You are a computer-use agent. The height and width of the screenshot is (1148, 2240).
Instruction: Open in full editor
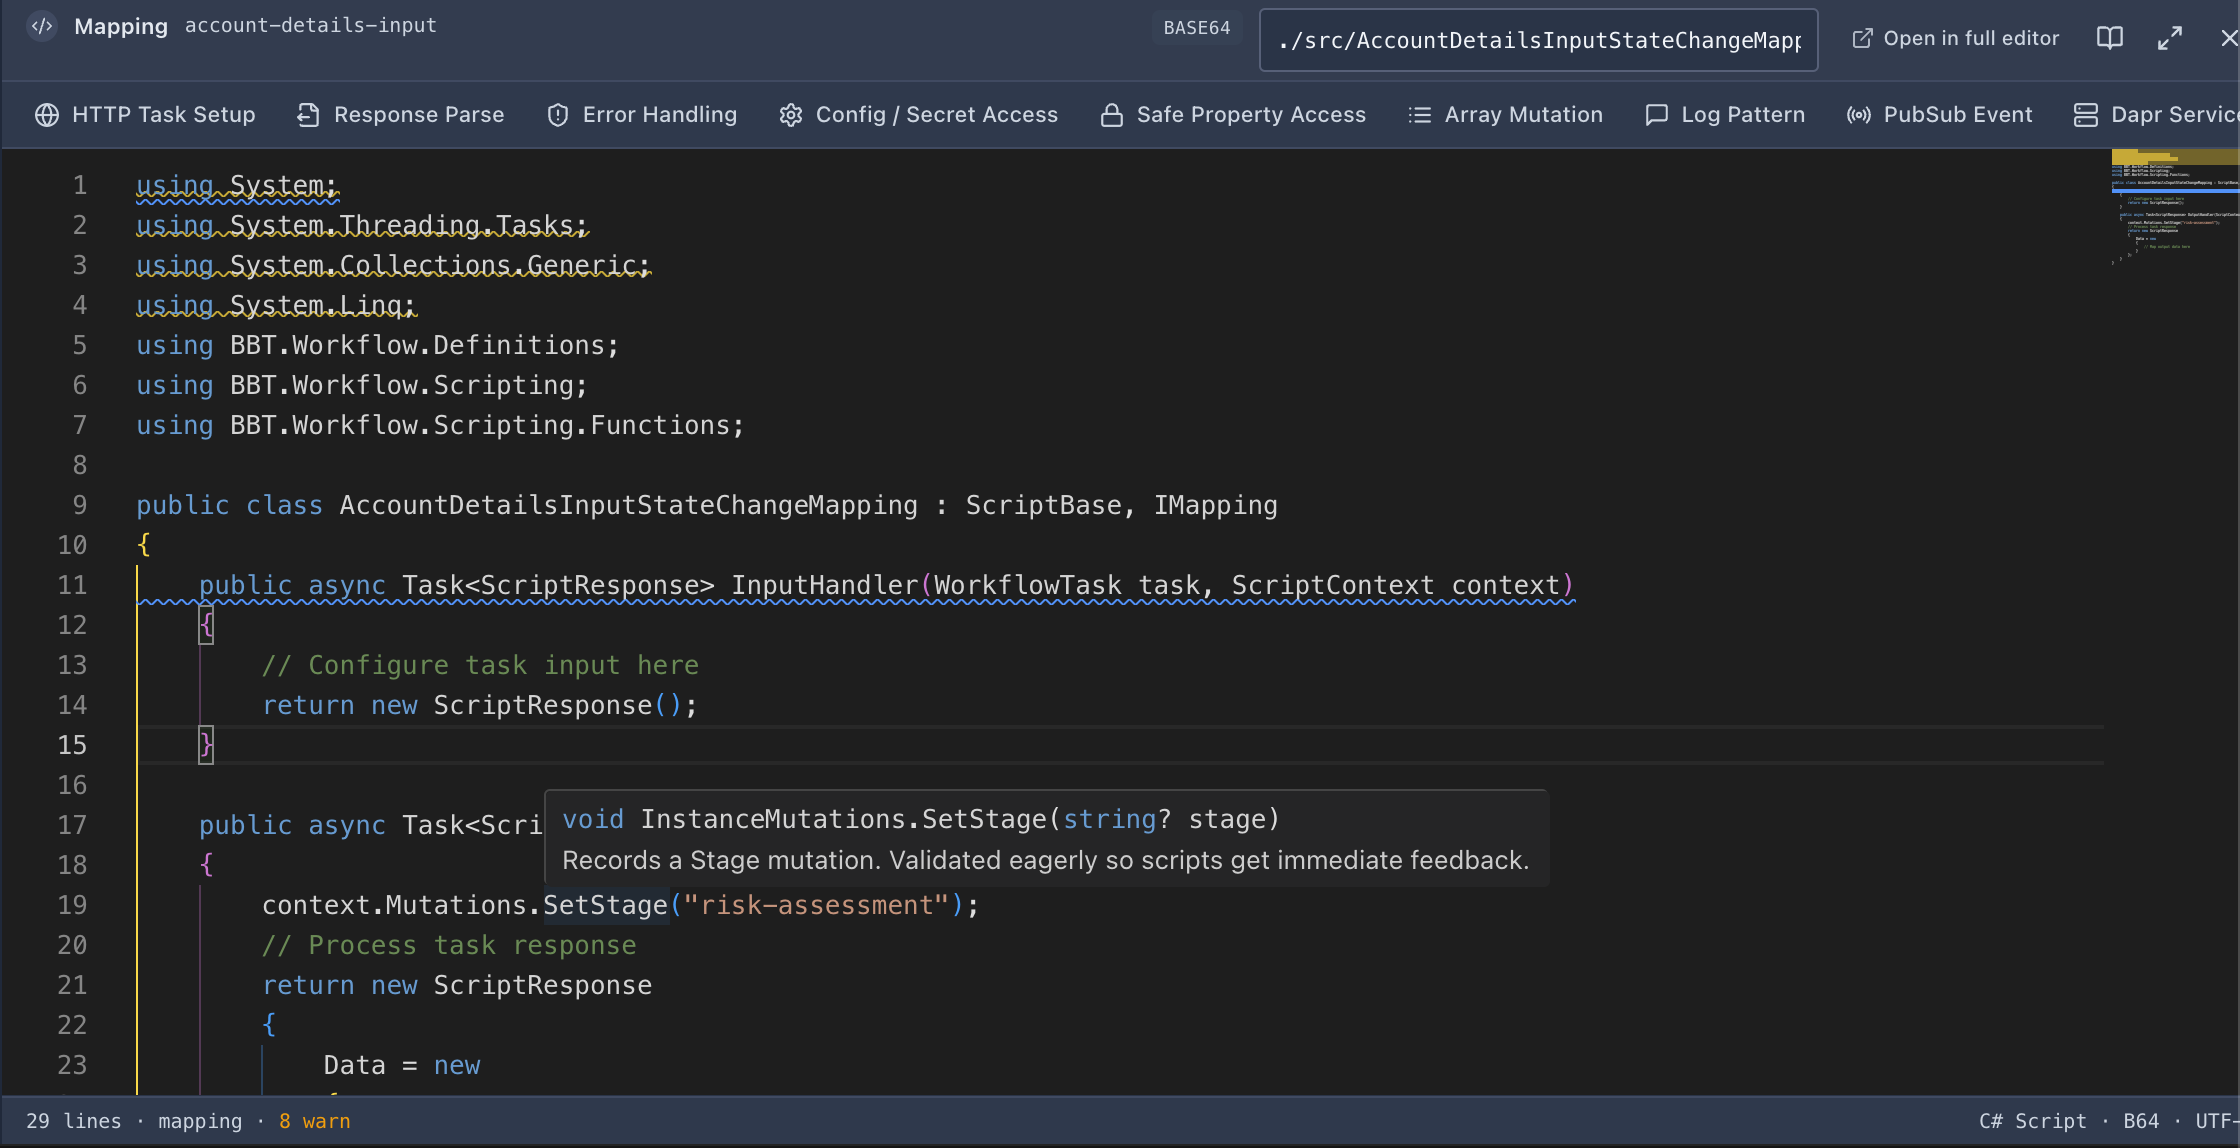(x=1956, y=38)
